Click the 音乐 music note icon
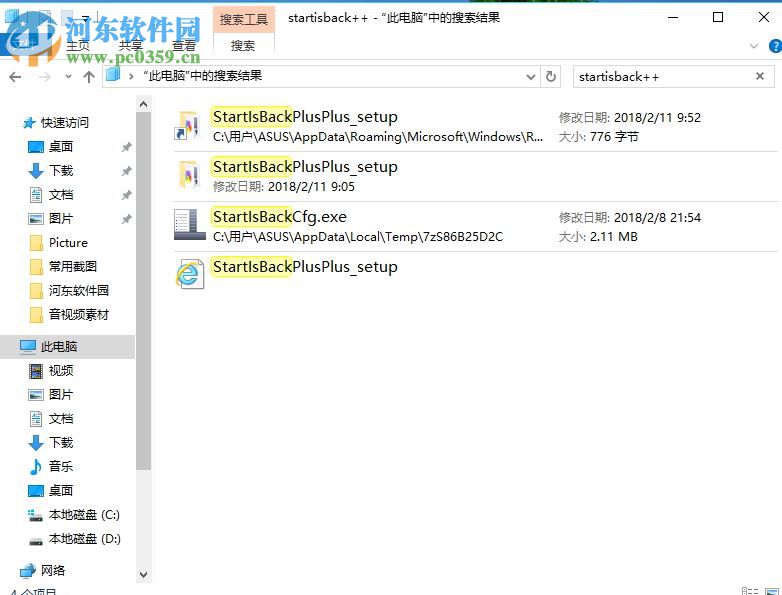Viewport: 782px width, 595px height. pos(36,467)
